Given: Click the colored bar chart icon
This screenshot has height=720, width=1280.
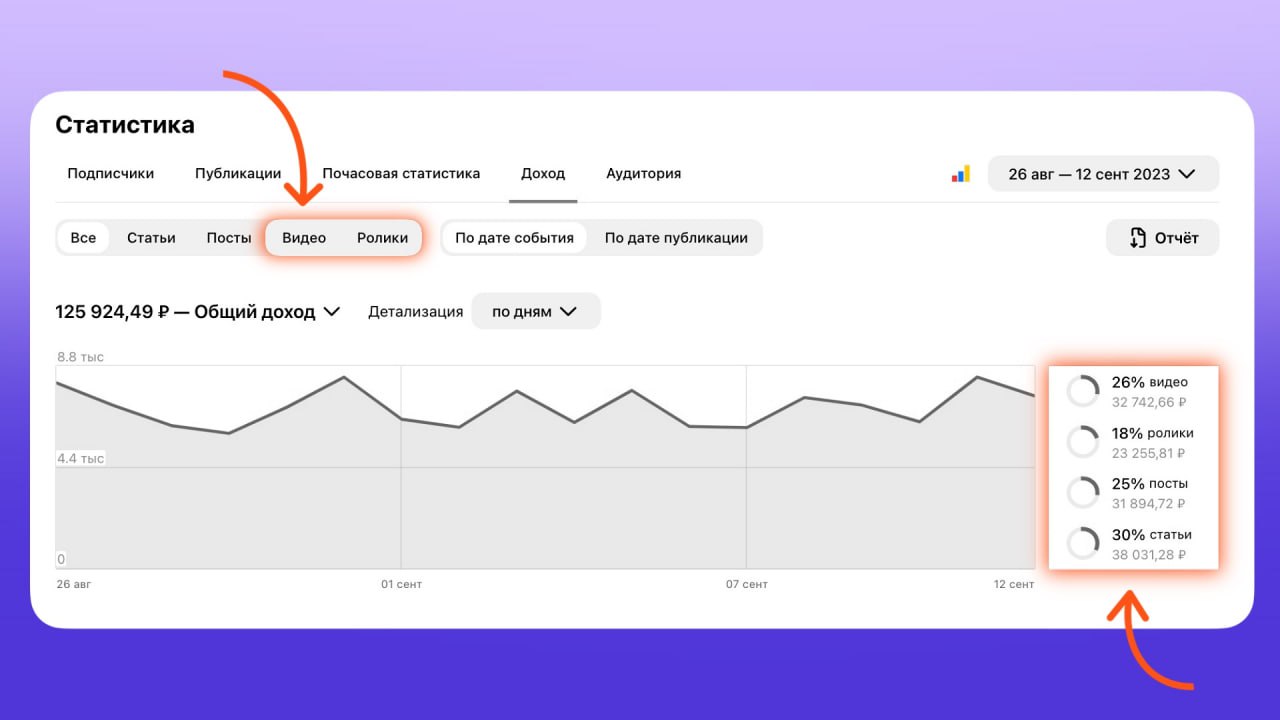Looking at the screenshot, I should pos(960,174).
